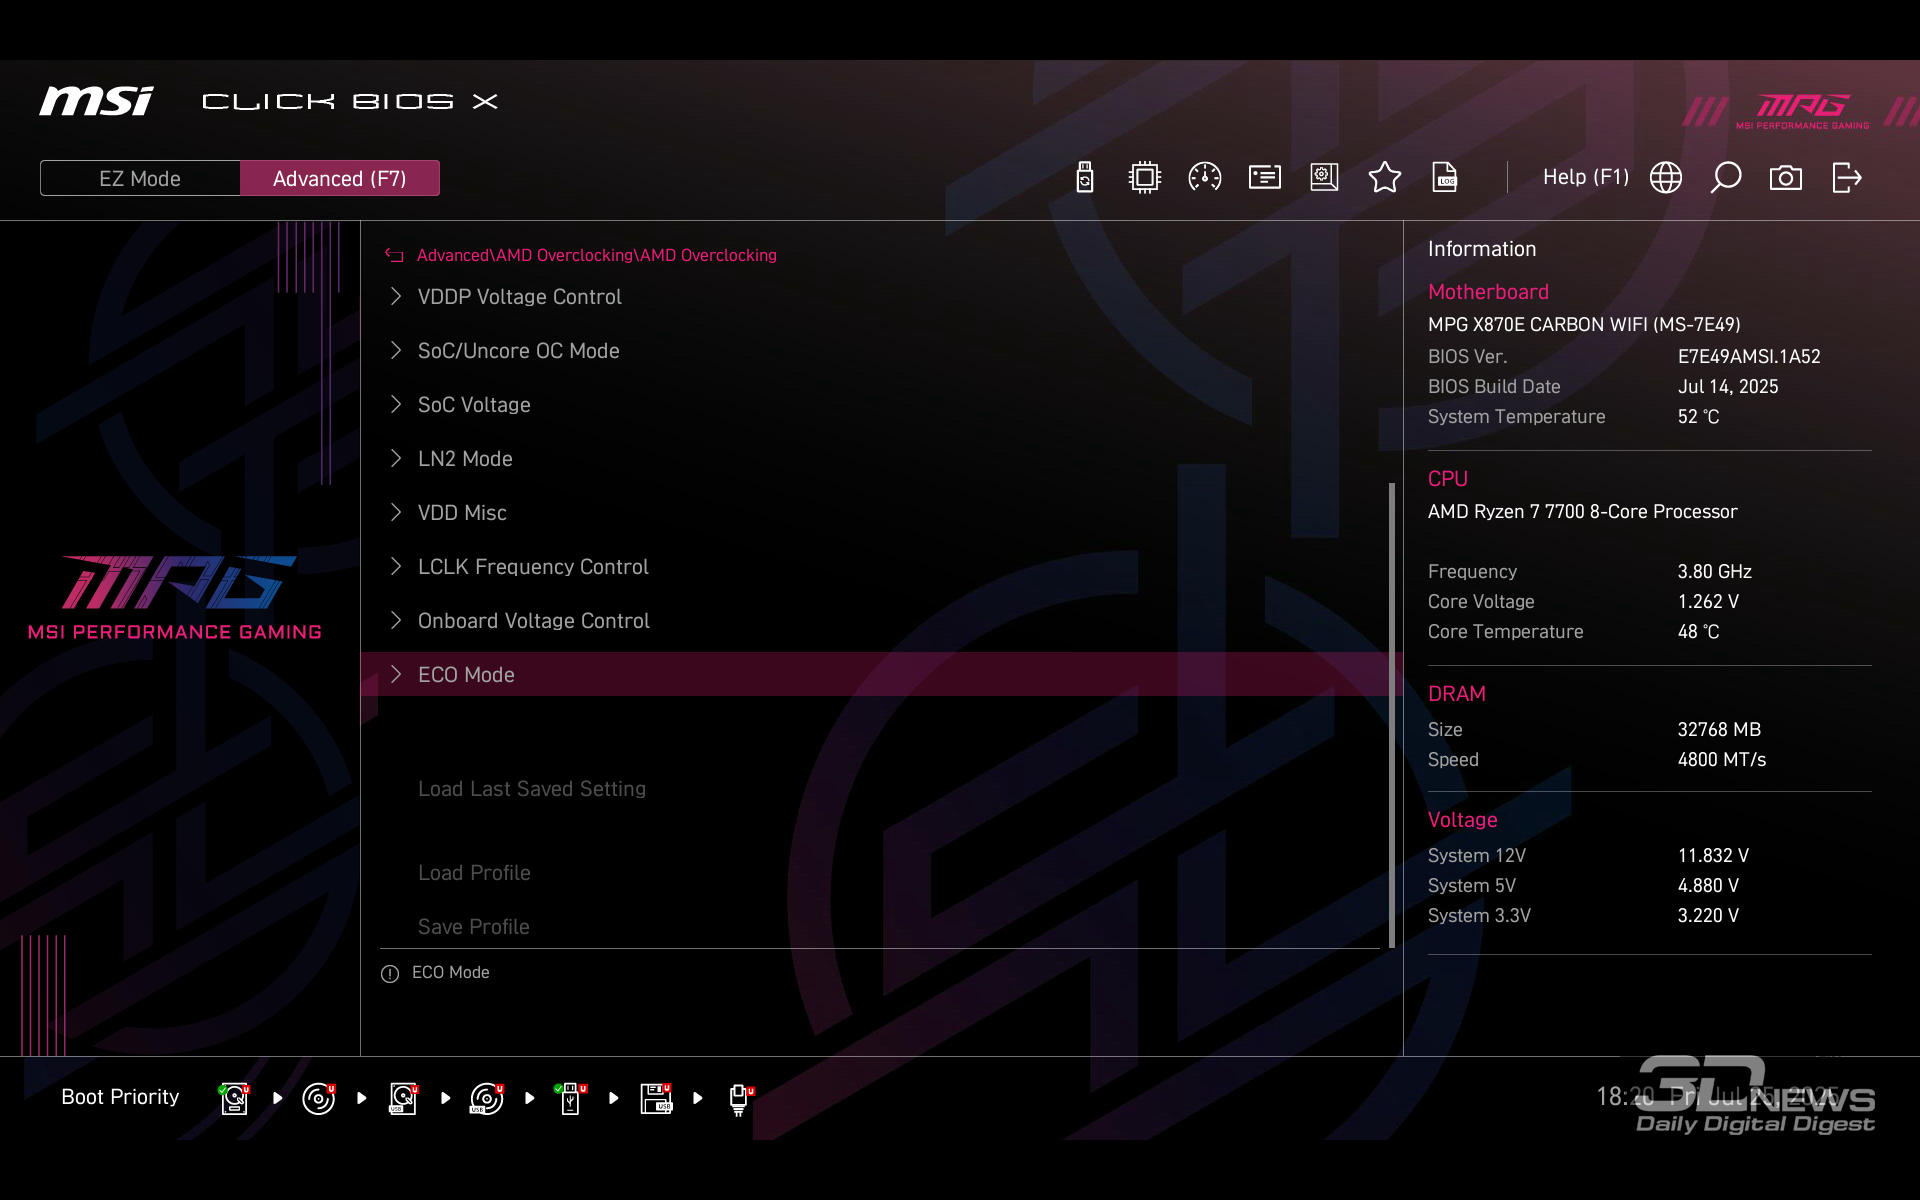Image resolution: width=1920 pixels, height=1200 pixels.
Task: Select USB flash key boot icon
Action: pyautogui.click(x=571, y=1098)
